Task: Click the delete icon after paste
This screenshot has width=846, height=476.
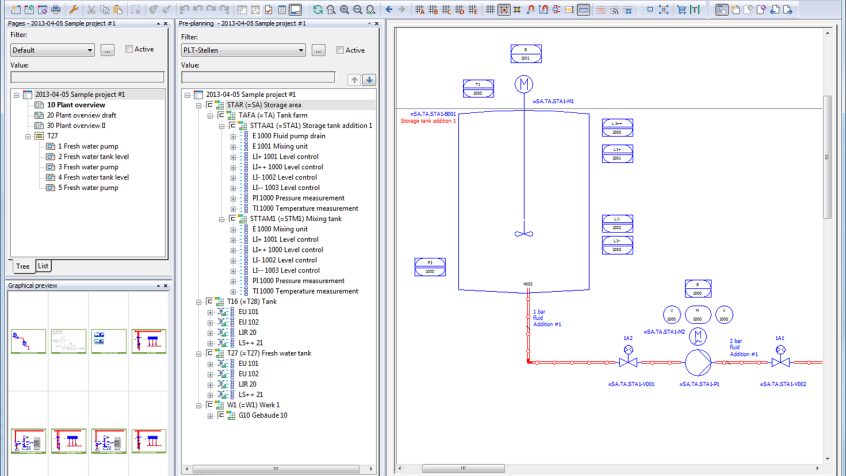Action: [135, 9]
